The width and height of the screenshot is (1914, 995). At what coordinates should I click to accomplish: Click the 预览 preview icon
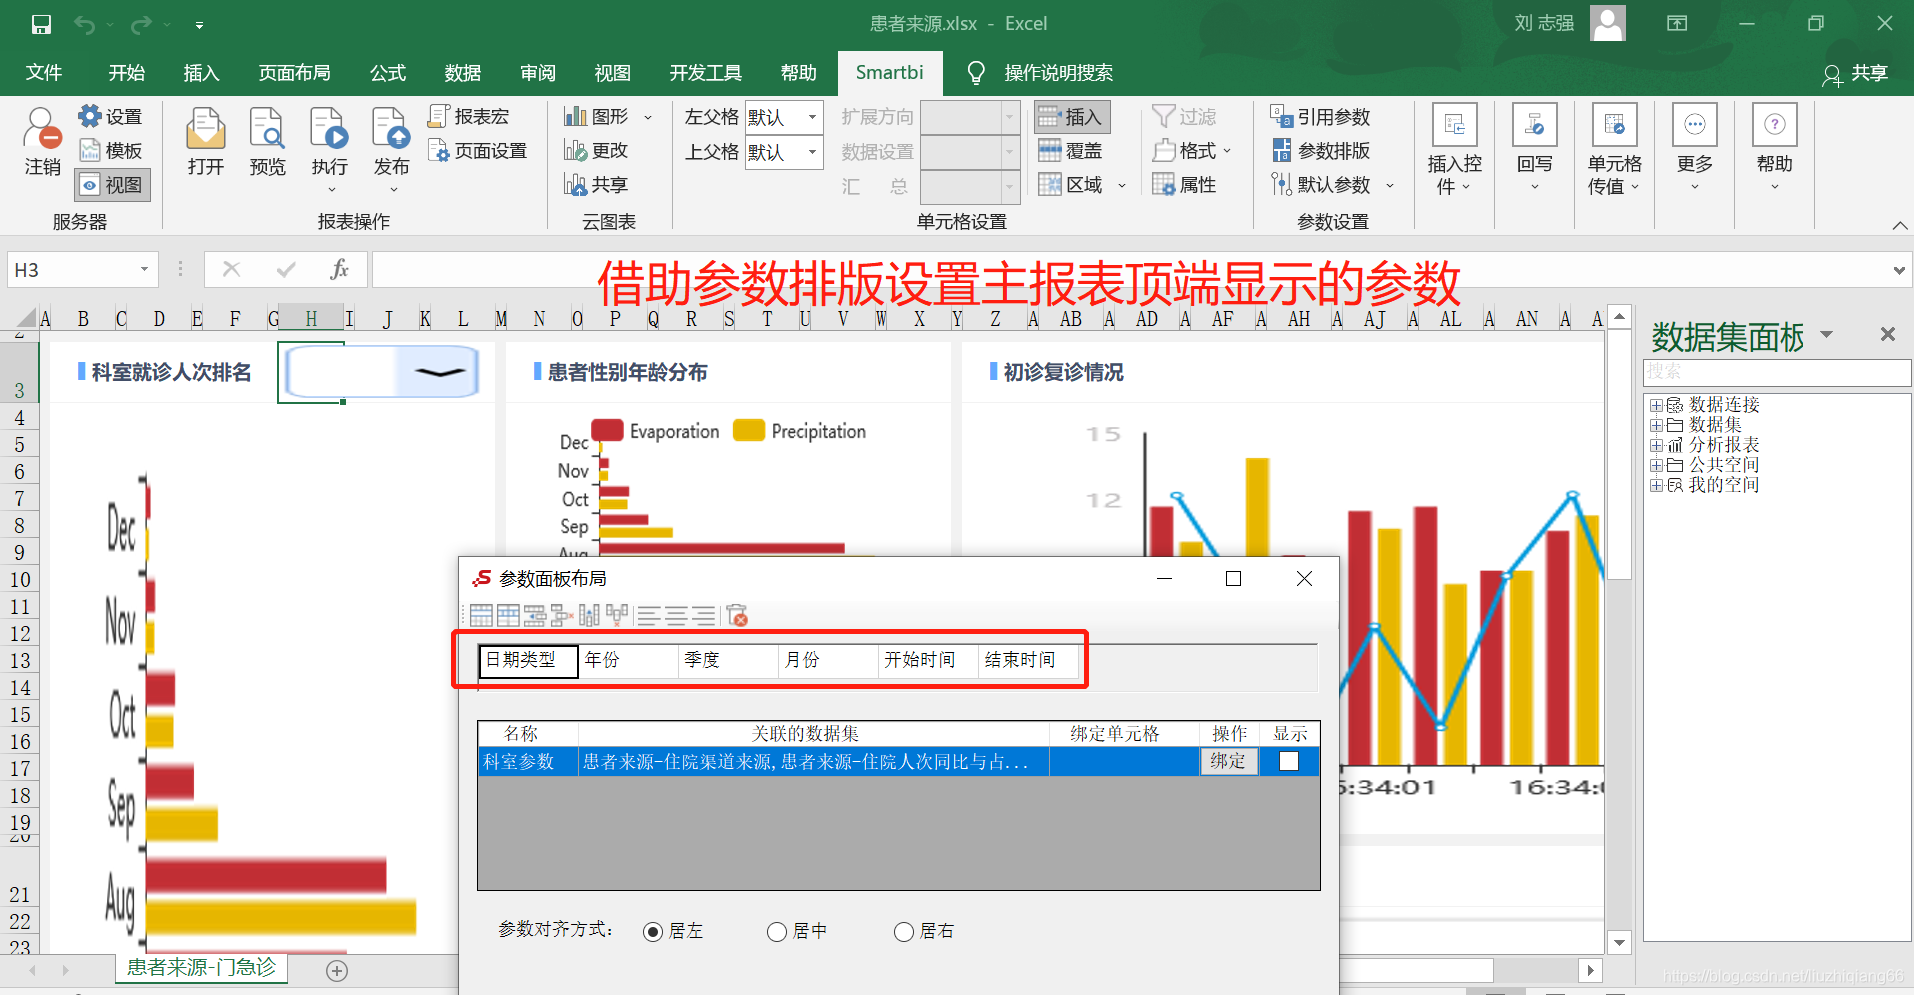(267, 142)
